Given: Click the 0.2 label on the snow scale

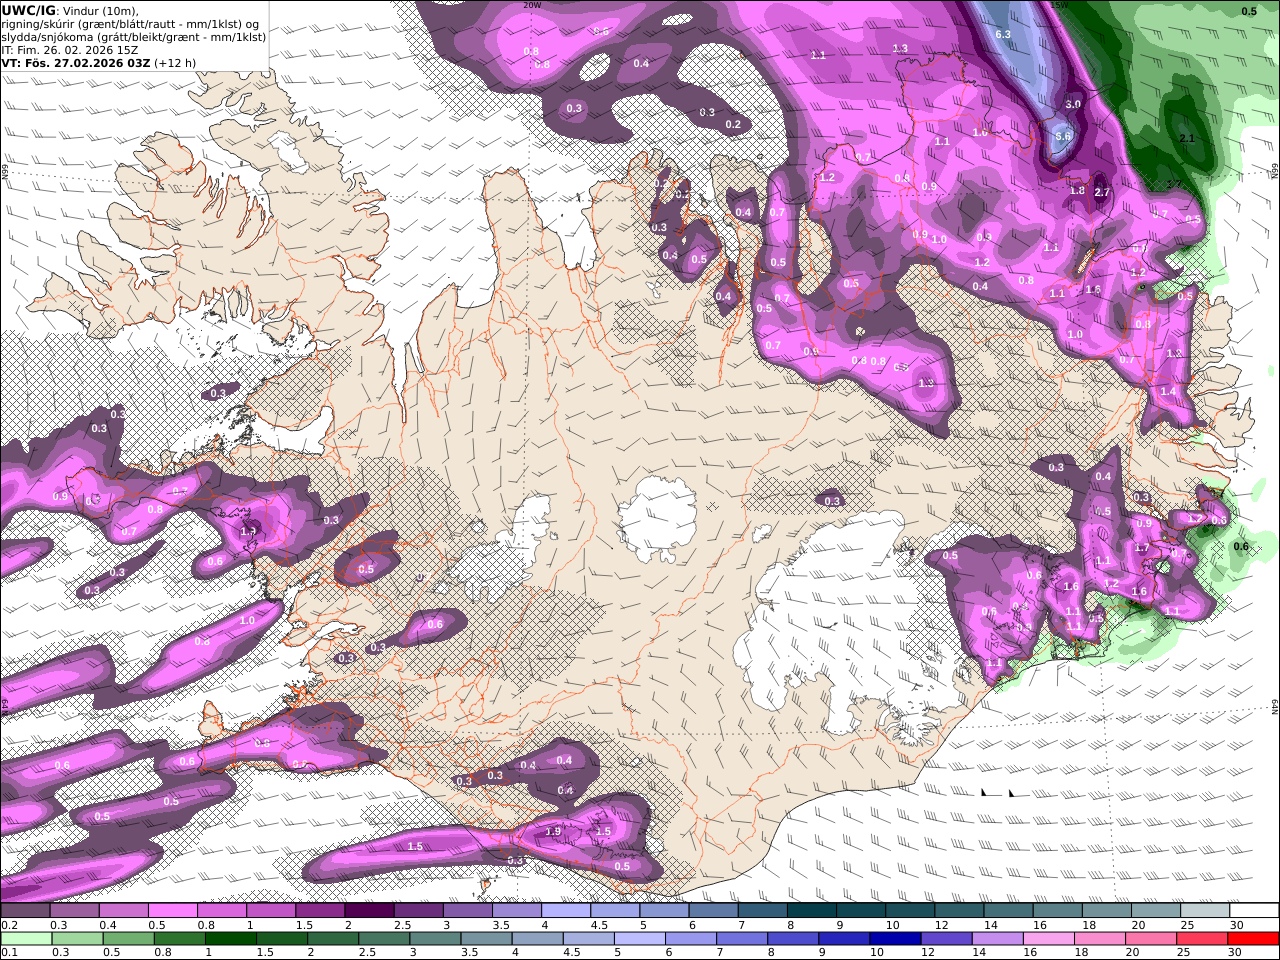Looking at the screenshot, I should [x=7, y=925].
